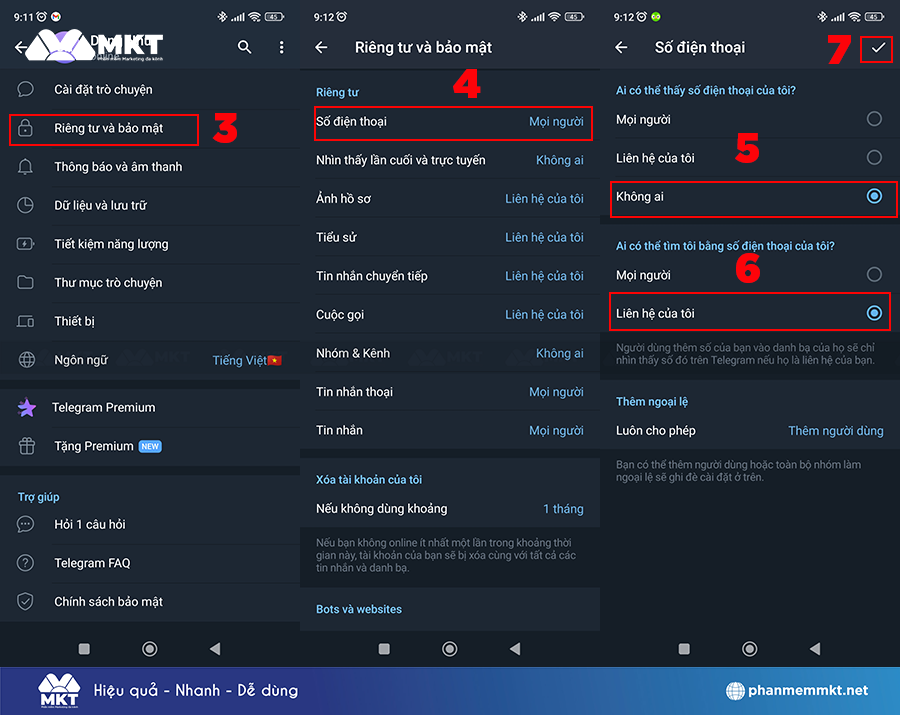Screen dimensions: 900x715
Task: Tap Thêm người dùng to add exception
Action: [835, 431]
